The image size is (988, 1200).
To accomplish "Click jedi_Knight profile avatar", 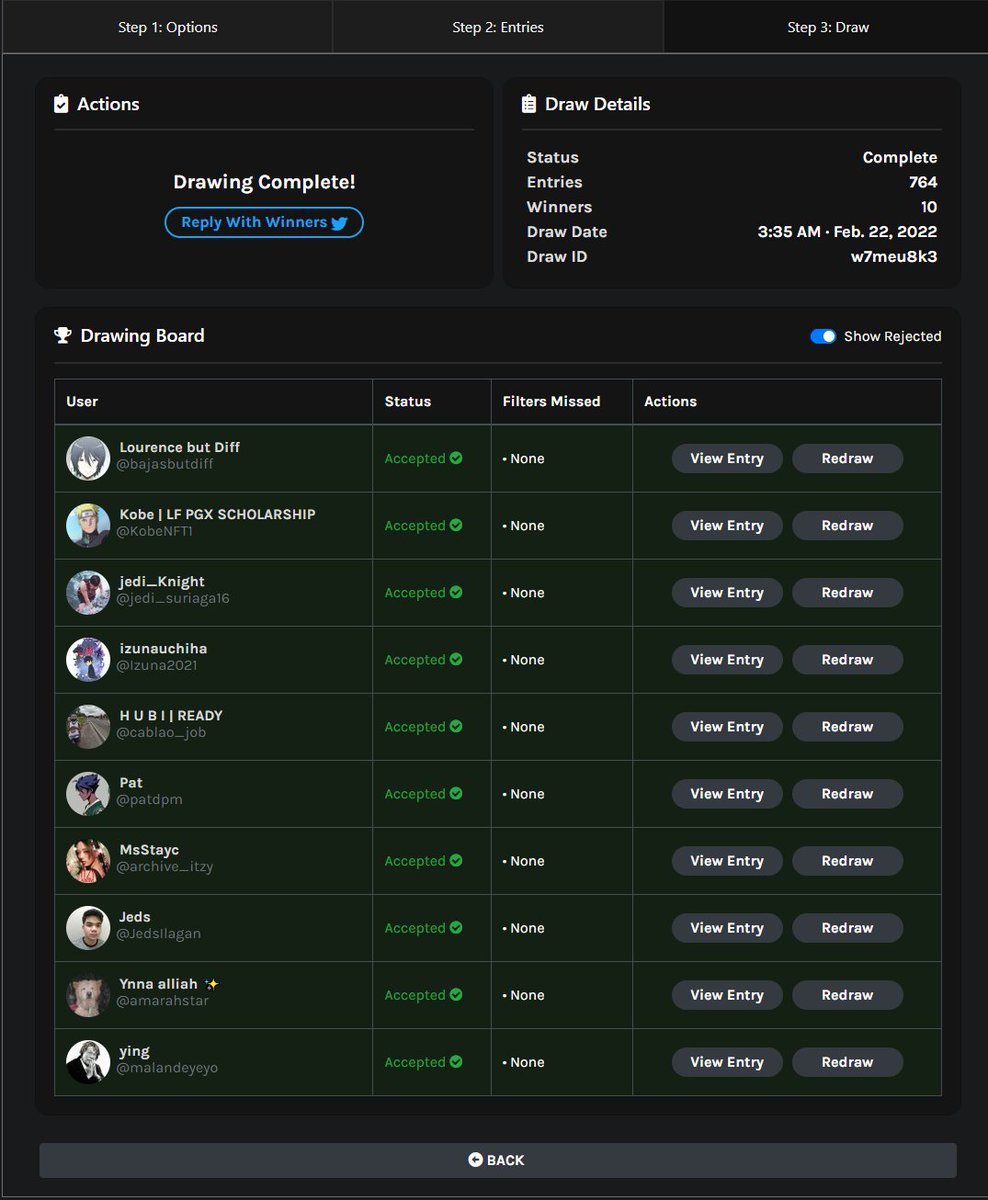I will [x=88, y=592].
